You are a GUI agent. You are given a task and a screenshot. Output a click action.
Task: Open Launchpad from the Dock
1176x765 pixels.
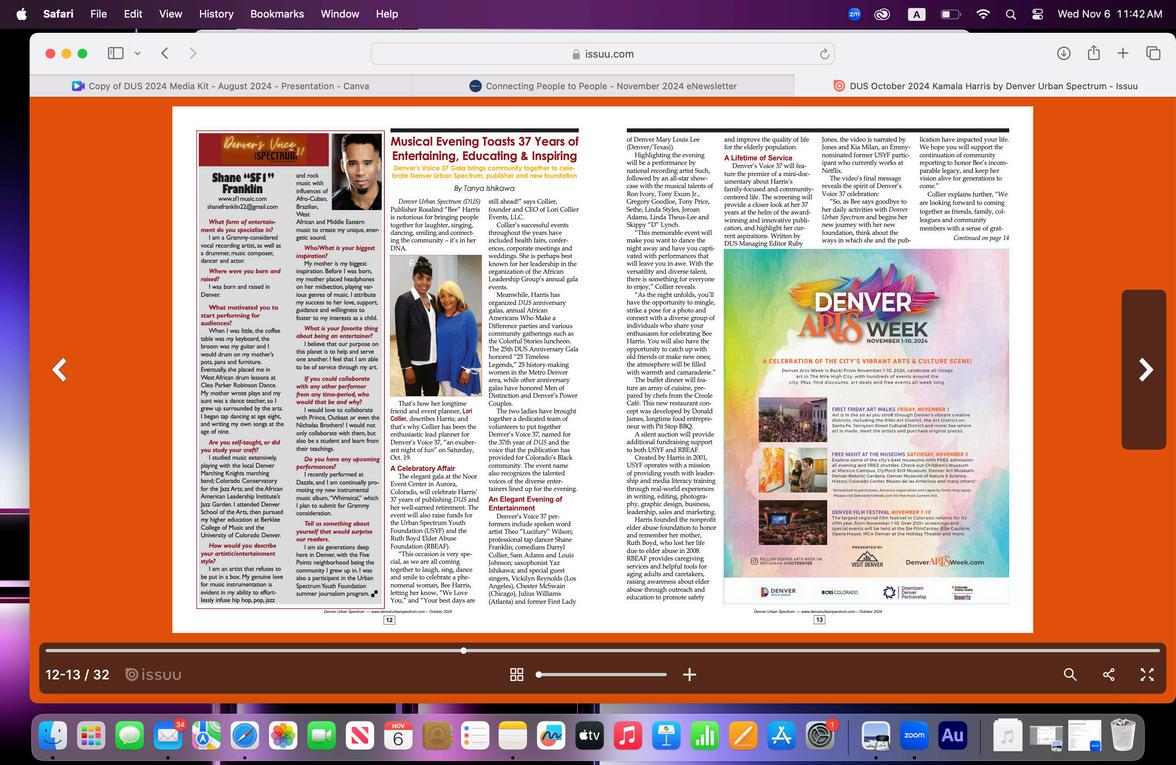tap(91, 736)
